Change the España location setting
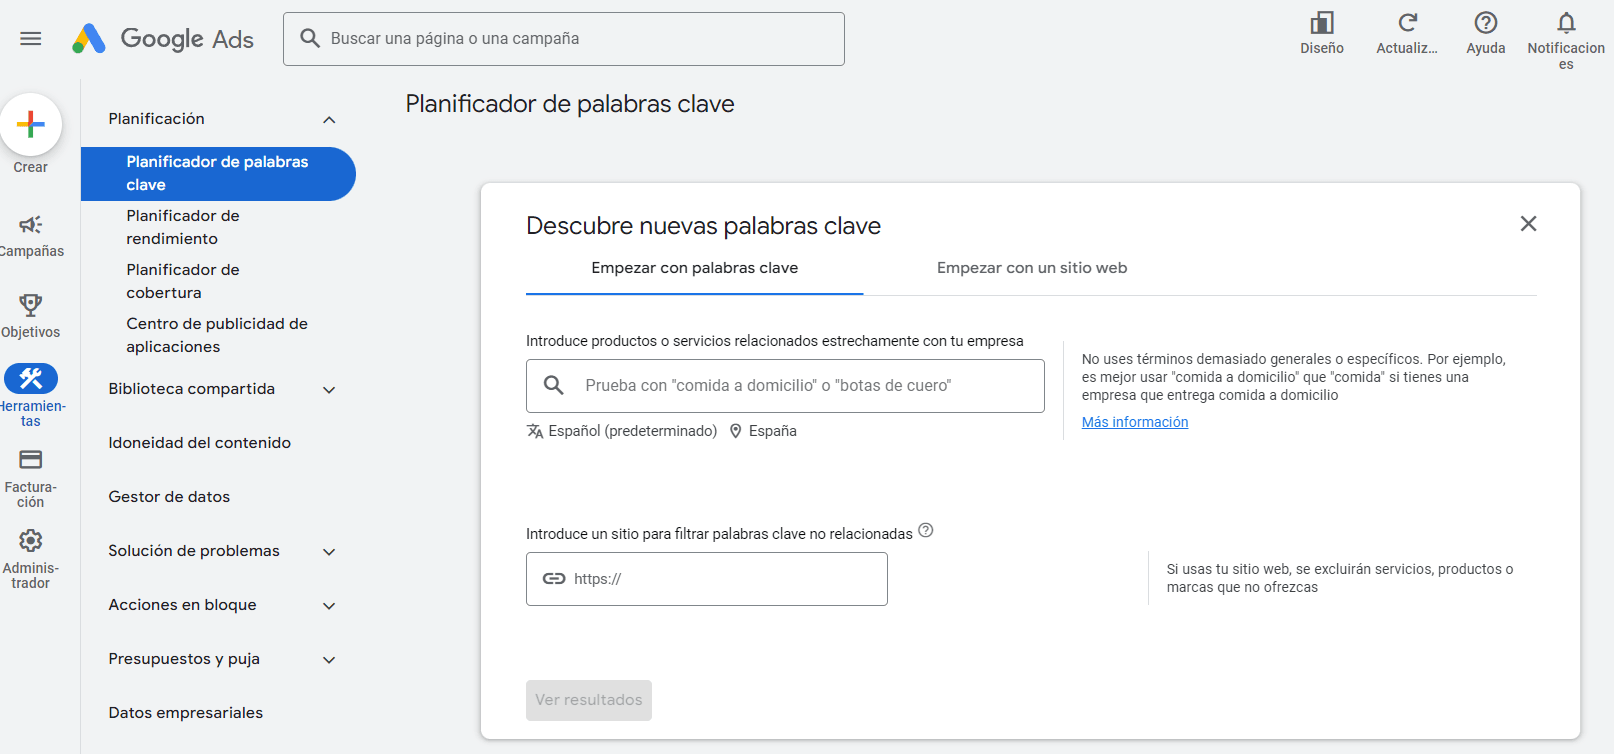The height and width of the screenshot is (754, 1614). pyautogui.click(x=763, y=431)
